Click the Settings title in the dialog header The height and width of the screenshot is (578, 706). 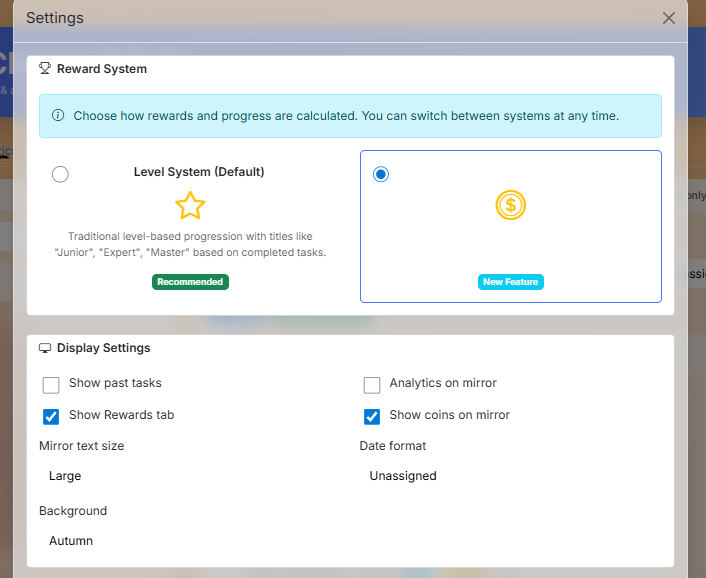click(55, 18)
